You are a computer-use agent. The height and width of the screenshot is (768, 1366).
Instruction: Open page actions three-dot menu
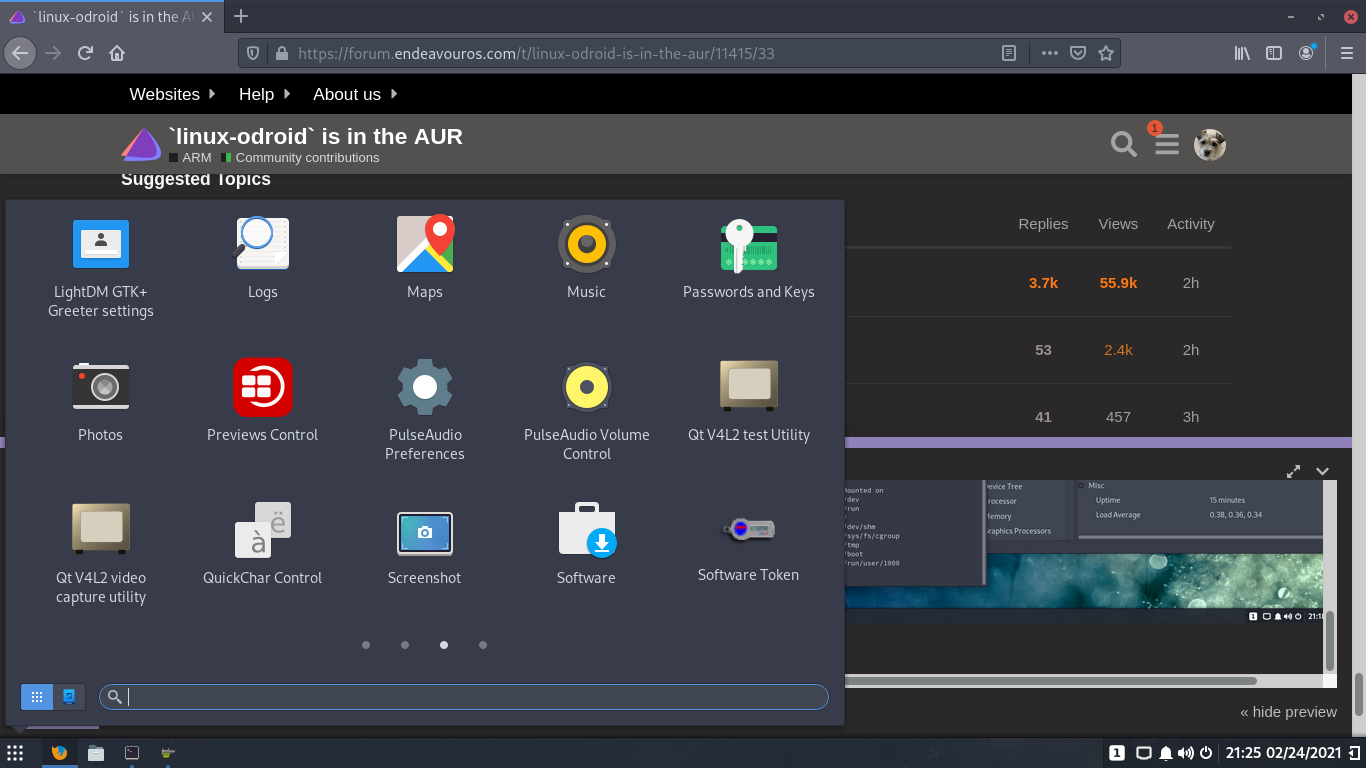pos(1049,53)
